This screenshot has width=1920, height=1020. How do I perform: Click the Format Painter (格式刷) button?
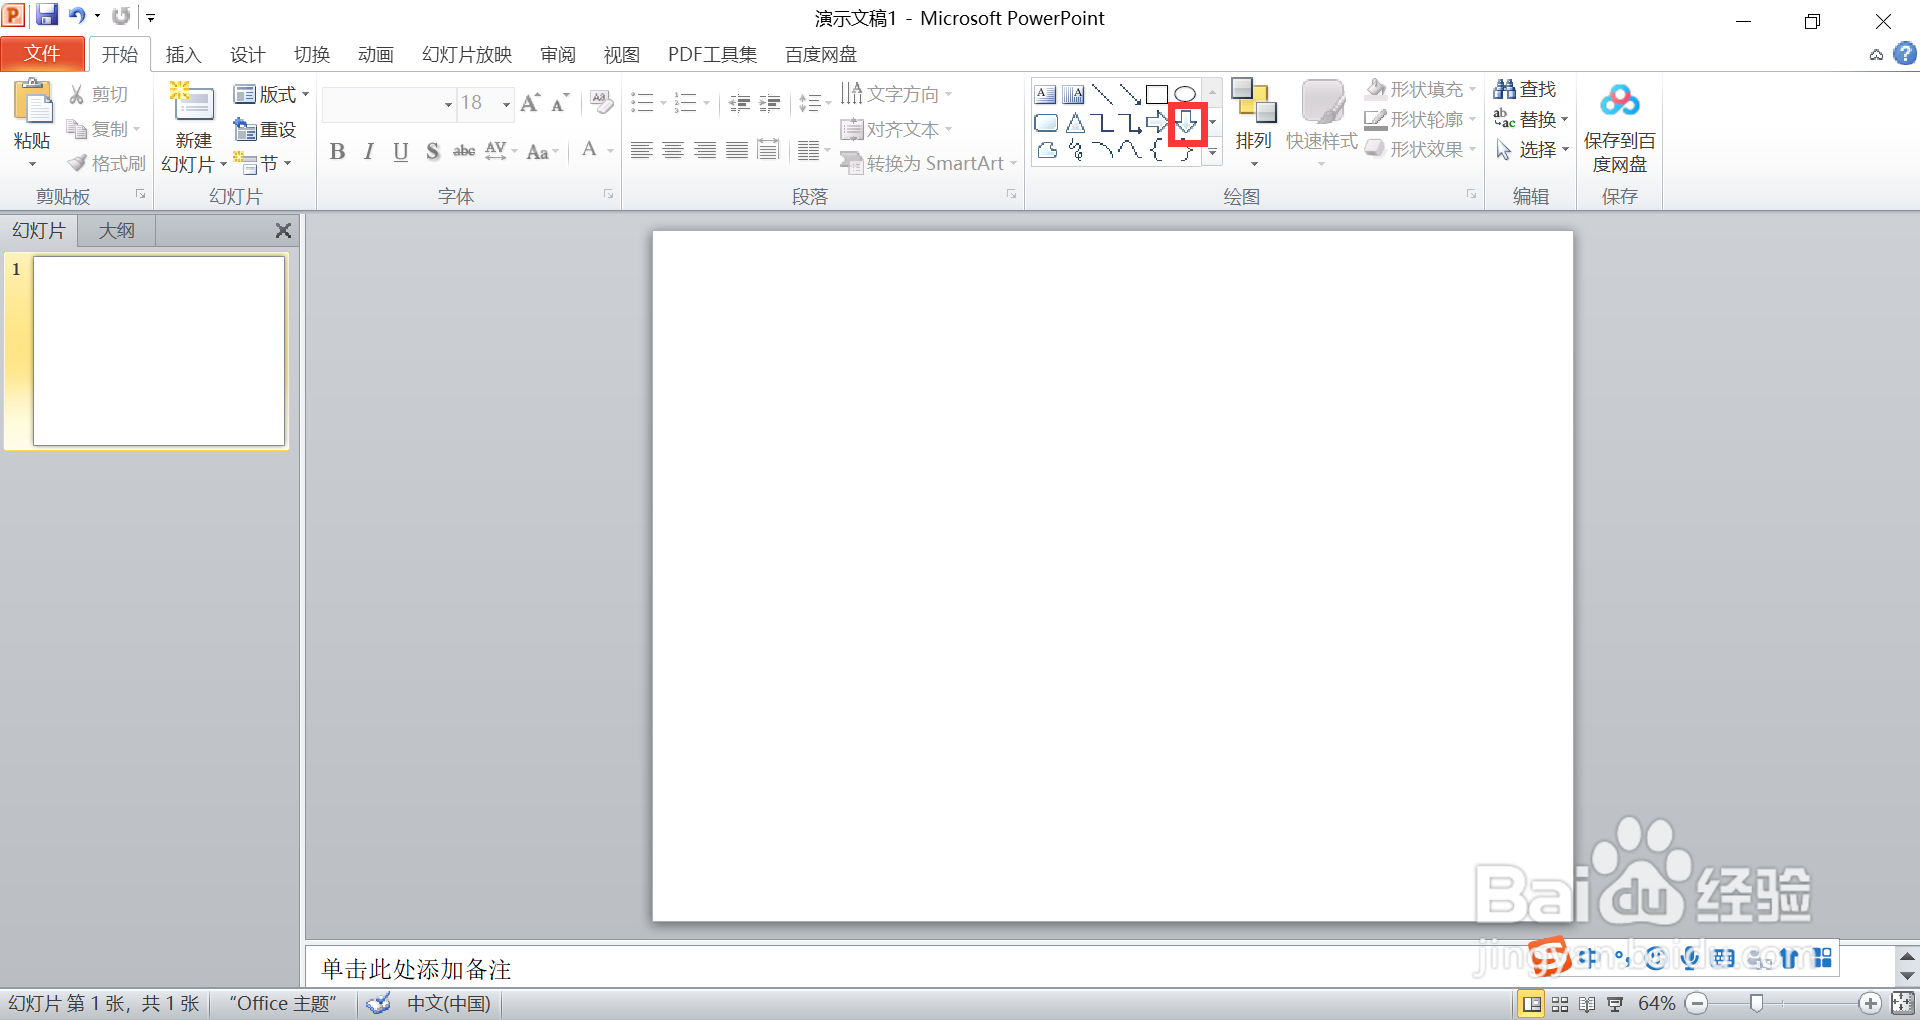[106, 163]
